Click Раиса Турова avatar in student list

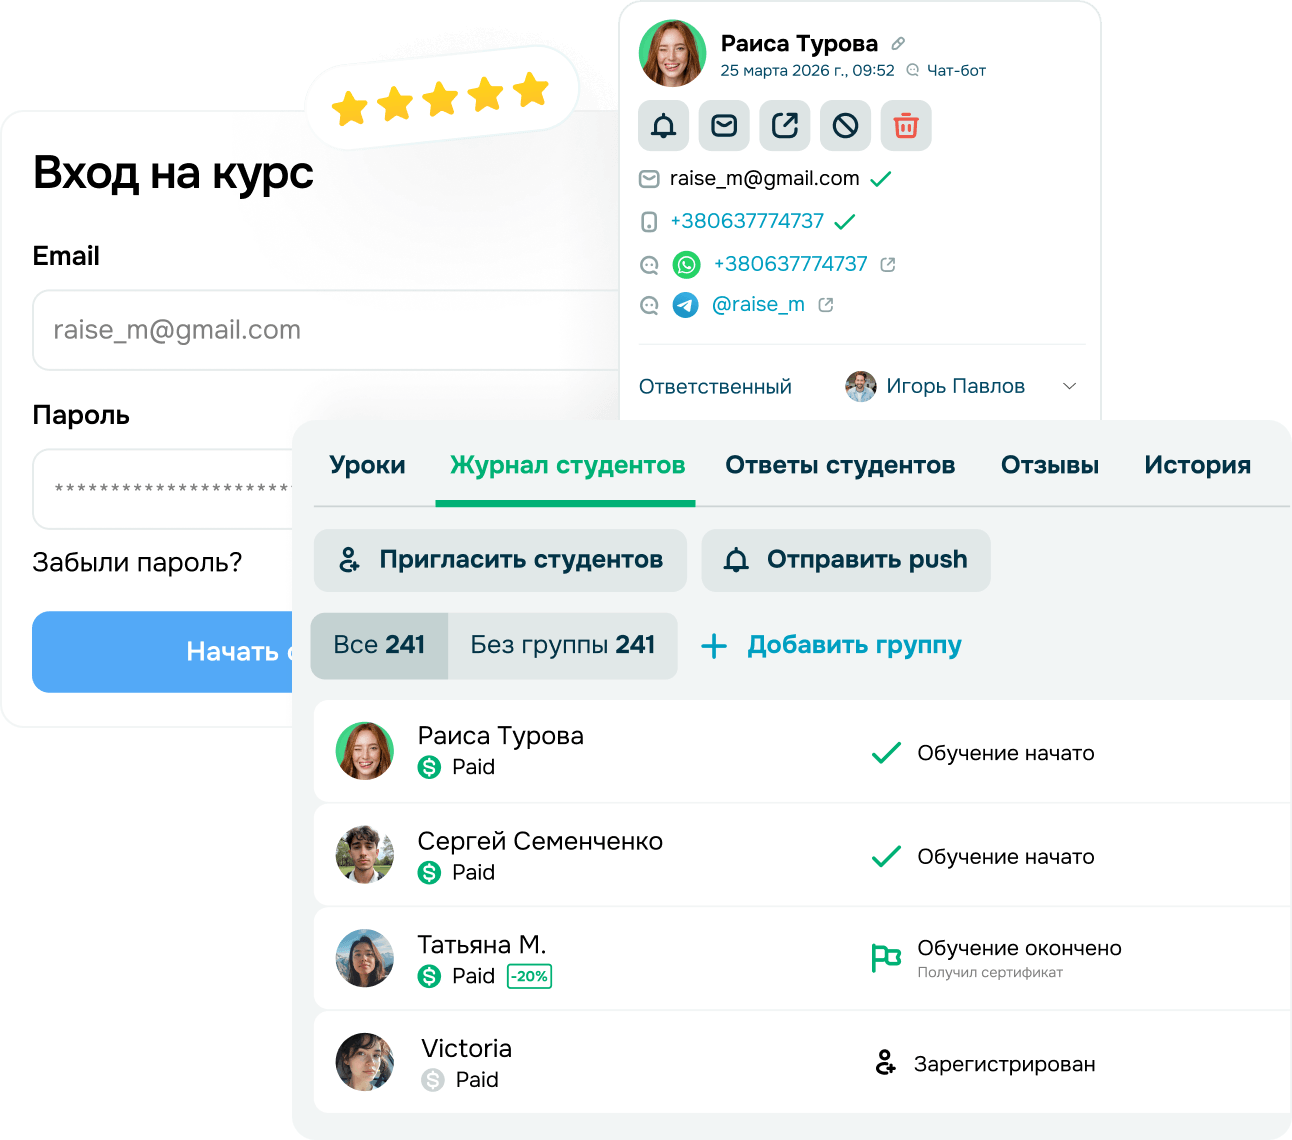click(365, 751)
